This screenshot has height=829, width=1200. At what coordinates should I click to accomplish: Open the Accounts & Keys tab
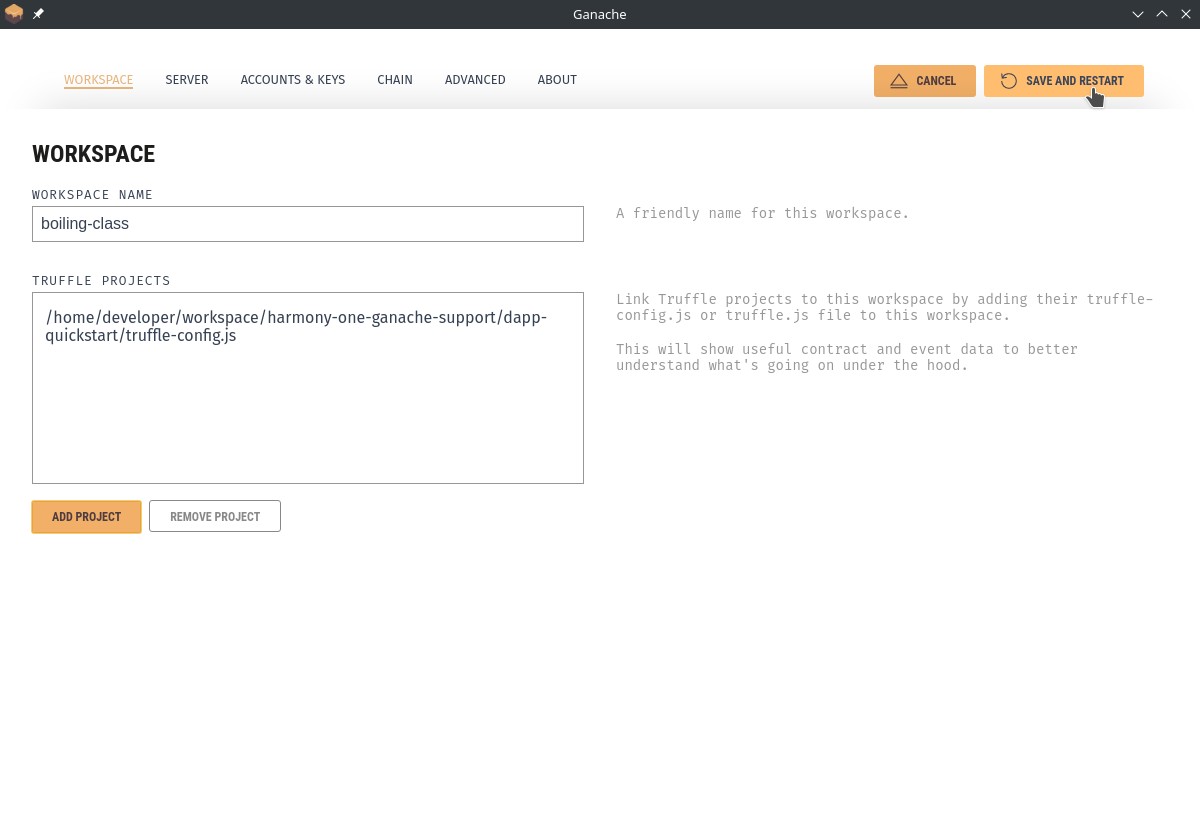(x=293, y=80)
